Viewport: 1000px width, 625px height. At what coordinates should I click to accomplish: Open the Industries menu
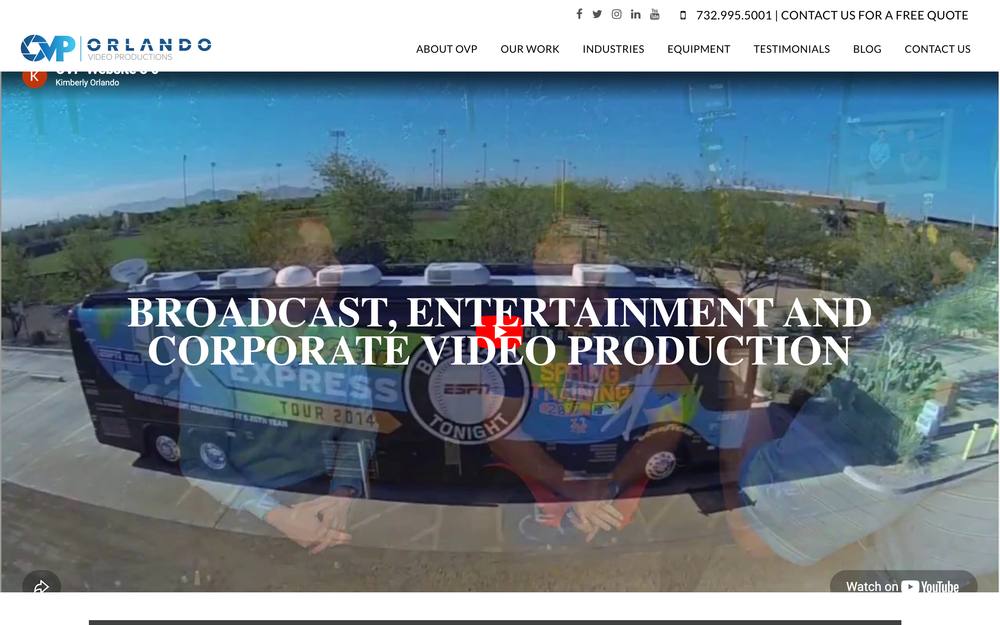point(613,49)
